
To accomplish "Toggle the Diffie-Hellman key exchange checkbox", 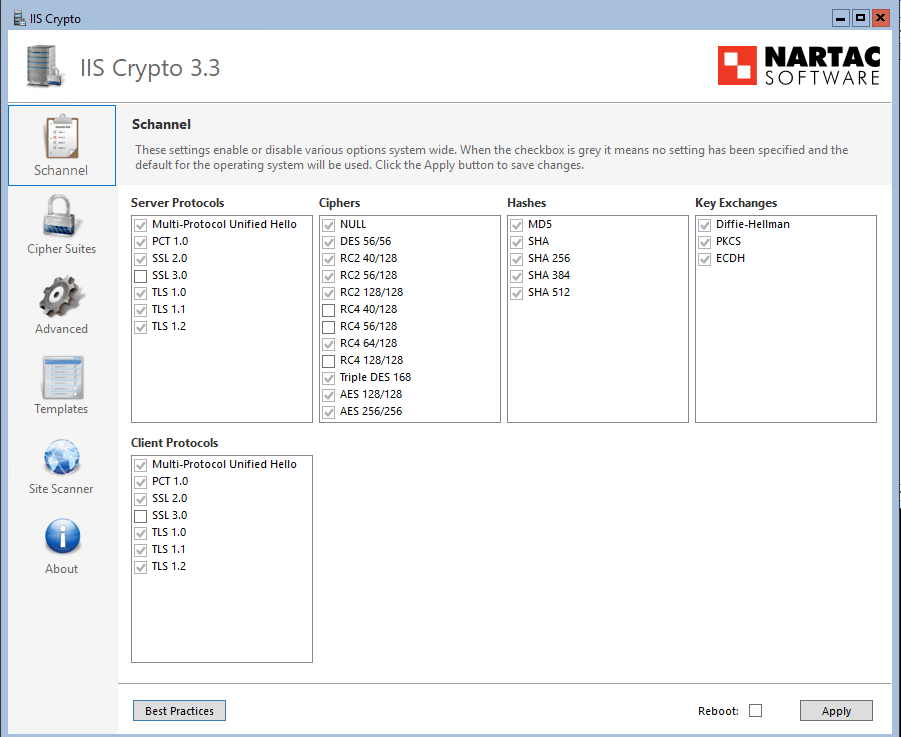I will pos(705,224).
